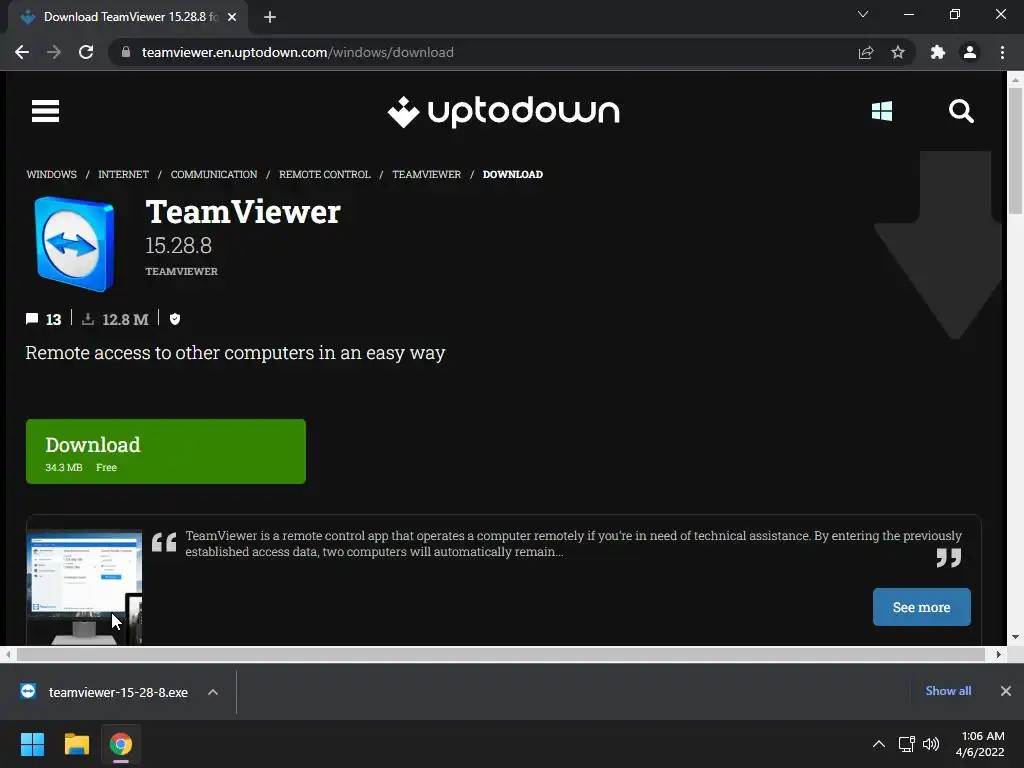Viewport: 1024px width, 768px height.
Task: Click the TeamViewer app icon
Action: [74, 244]
